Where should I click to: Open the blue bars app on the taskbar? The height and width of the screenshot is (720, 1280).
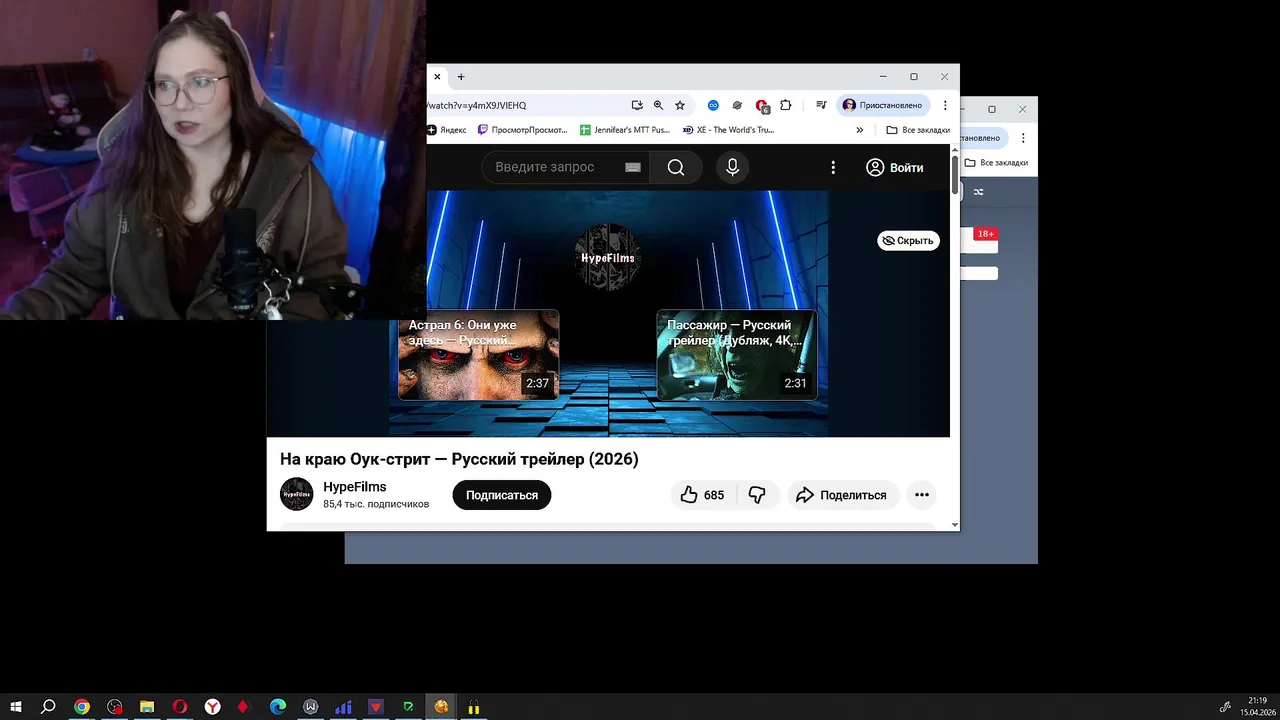[343, 707]
